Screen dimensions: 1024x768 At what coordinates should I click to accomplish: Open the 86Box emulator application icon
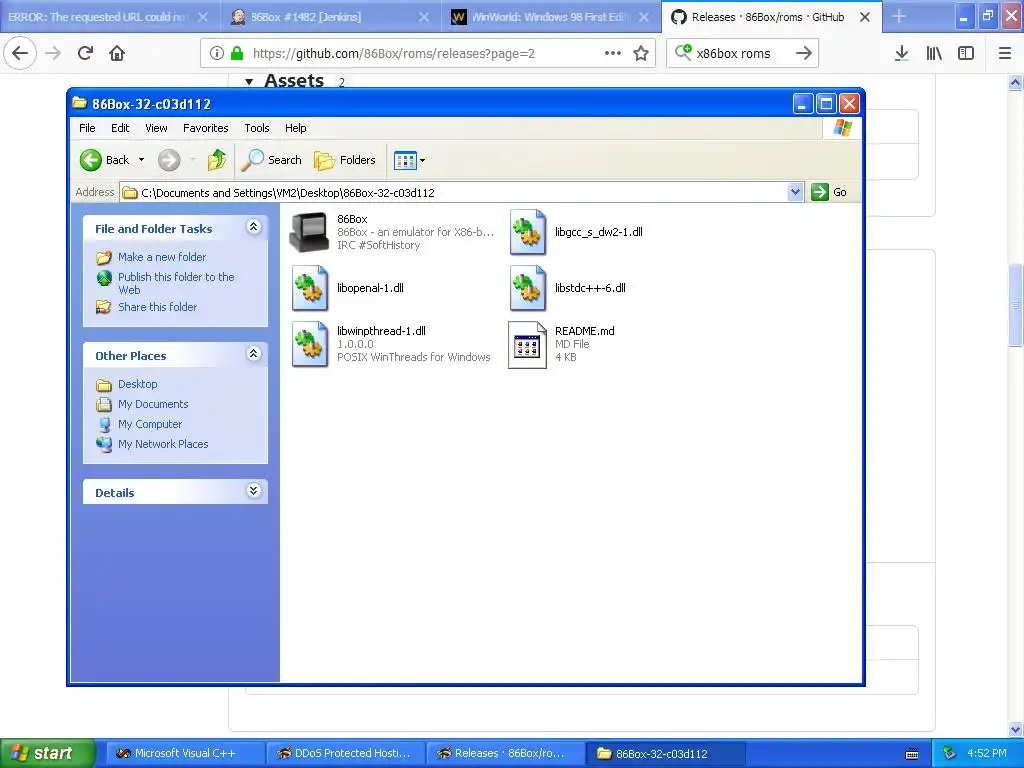coord(309,232)
